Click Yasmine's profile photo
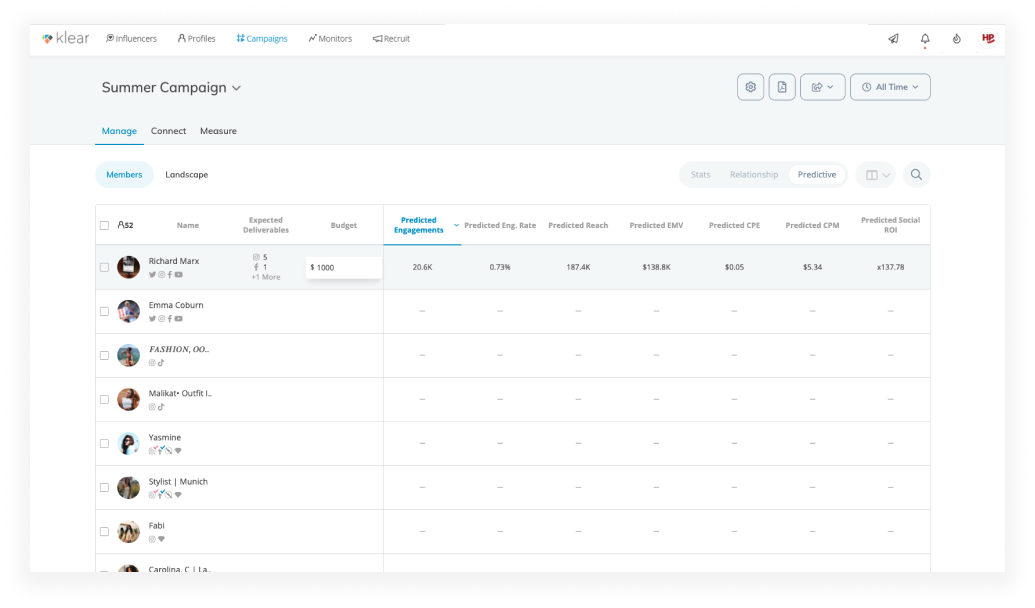This screenshot has width=1035, height=608. point(128,444)
